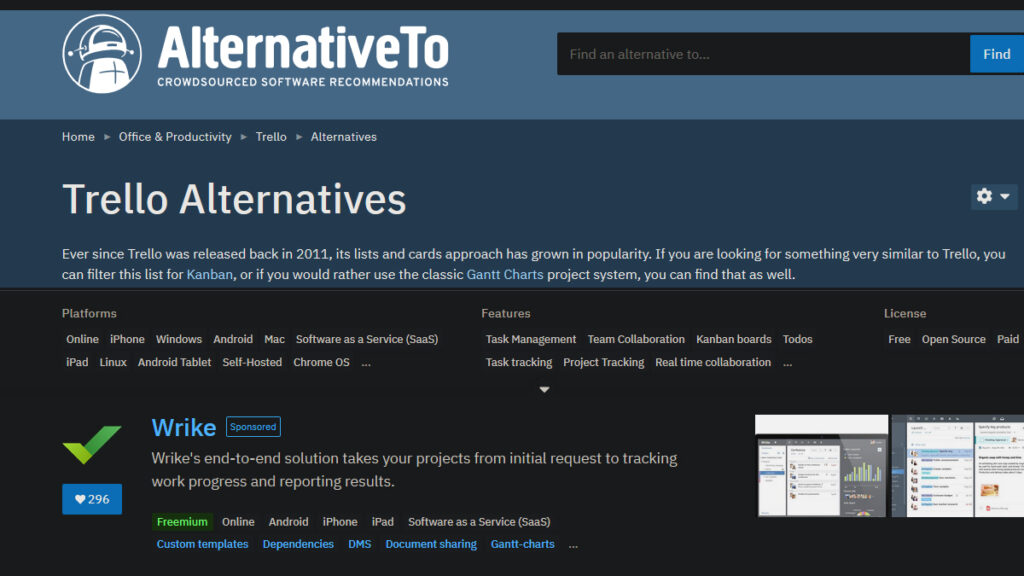This screenshot has height=576, width=1024.
Task: Expand more Wrike tags via the ellipsis
Action: point(573,544)
